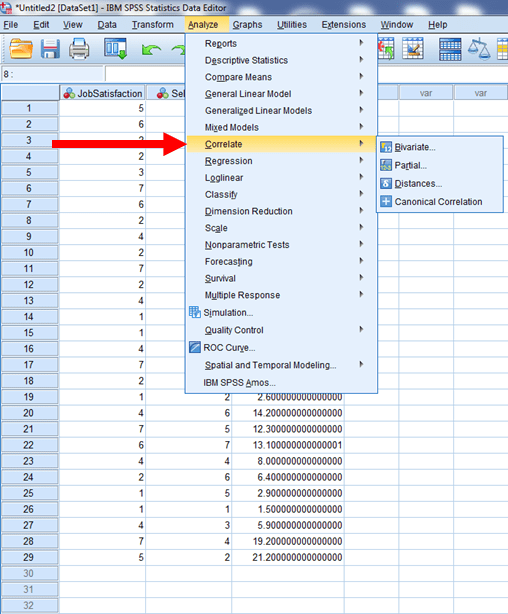The width and height of the screenshot is (508, 614).
Task: Click the cell value input field
Action: (x=145, y=74)
